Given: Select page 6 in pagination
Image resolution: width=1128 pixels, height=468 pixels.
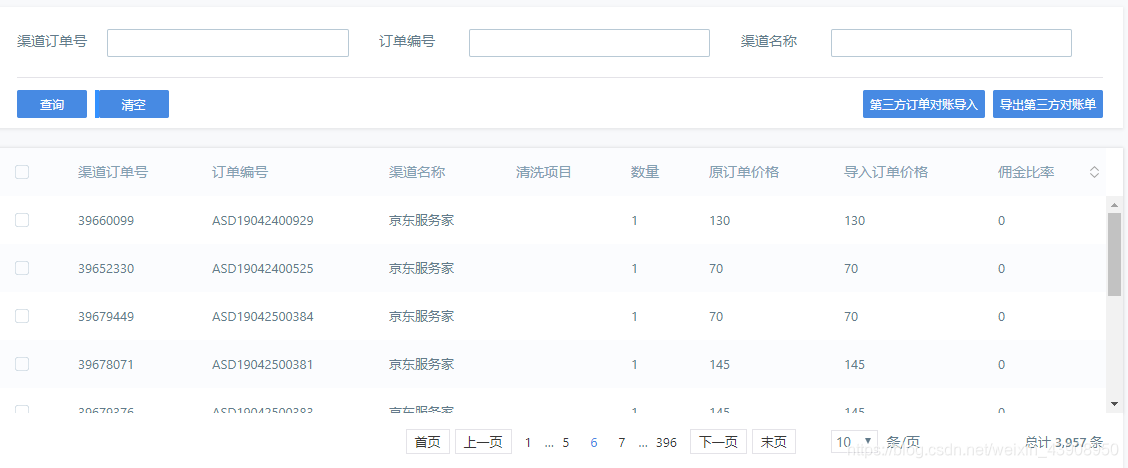Looking at the screenshot, I should (x=593, y=443).
